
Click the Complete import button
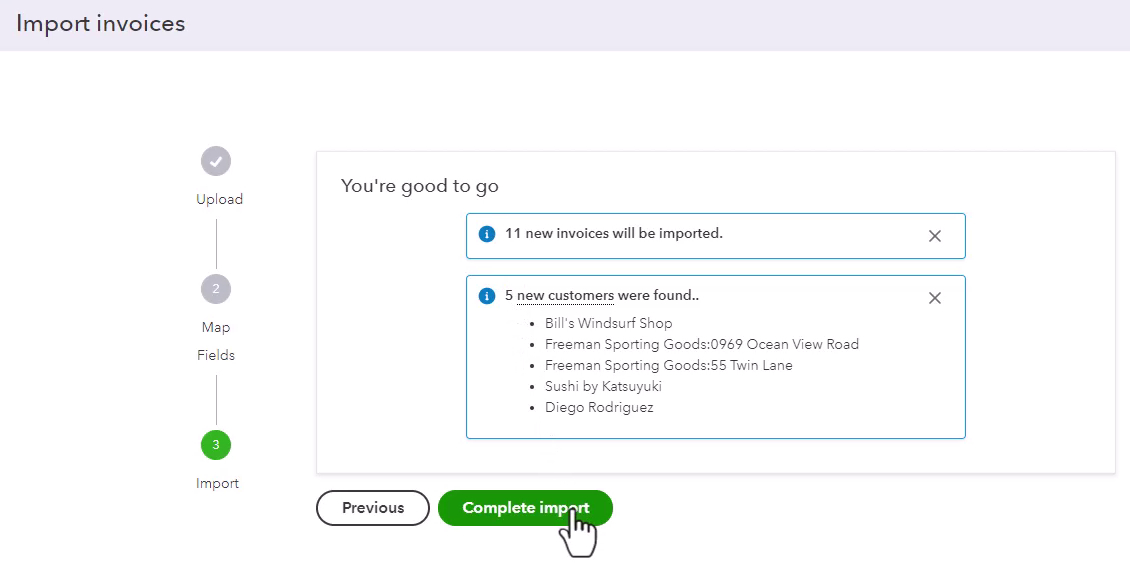coord(525,508)
